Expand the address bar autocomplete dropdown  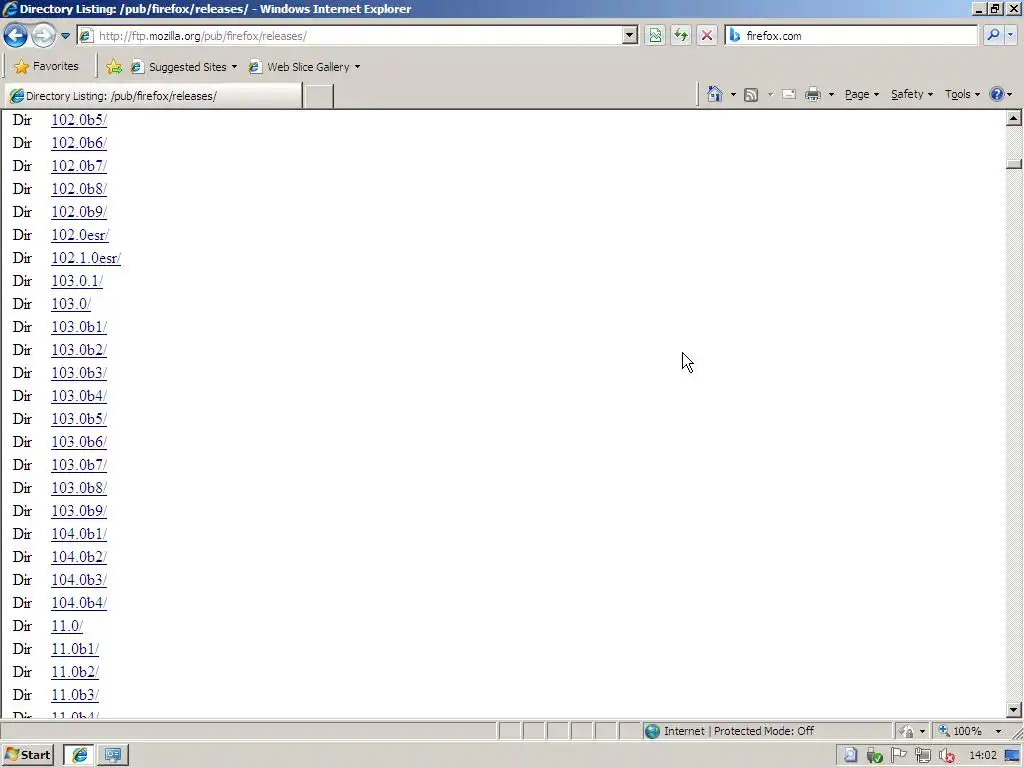click(x=630, y=36)
